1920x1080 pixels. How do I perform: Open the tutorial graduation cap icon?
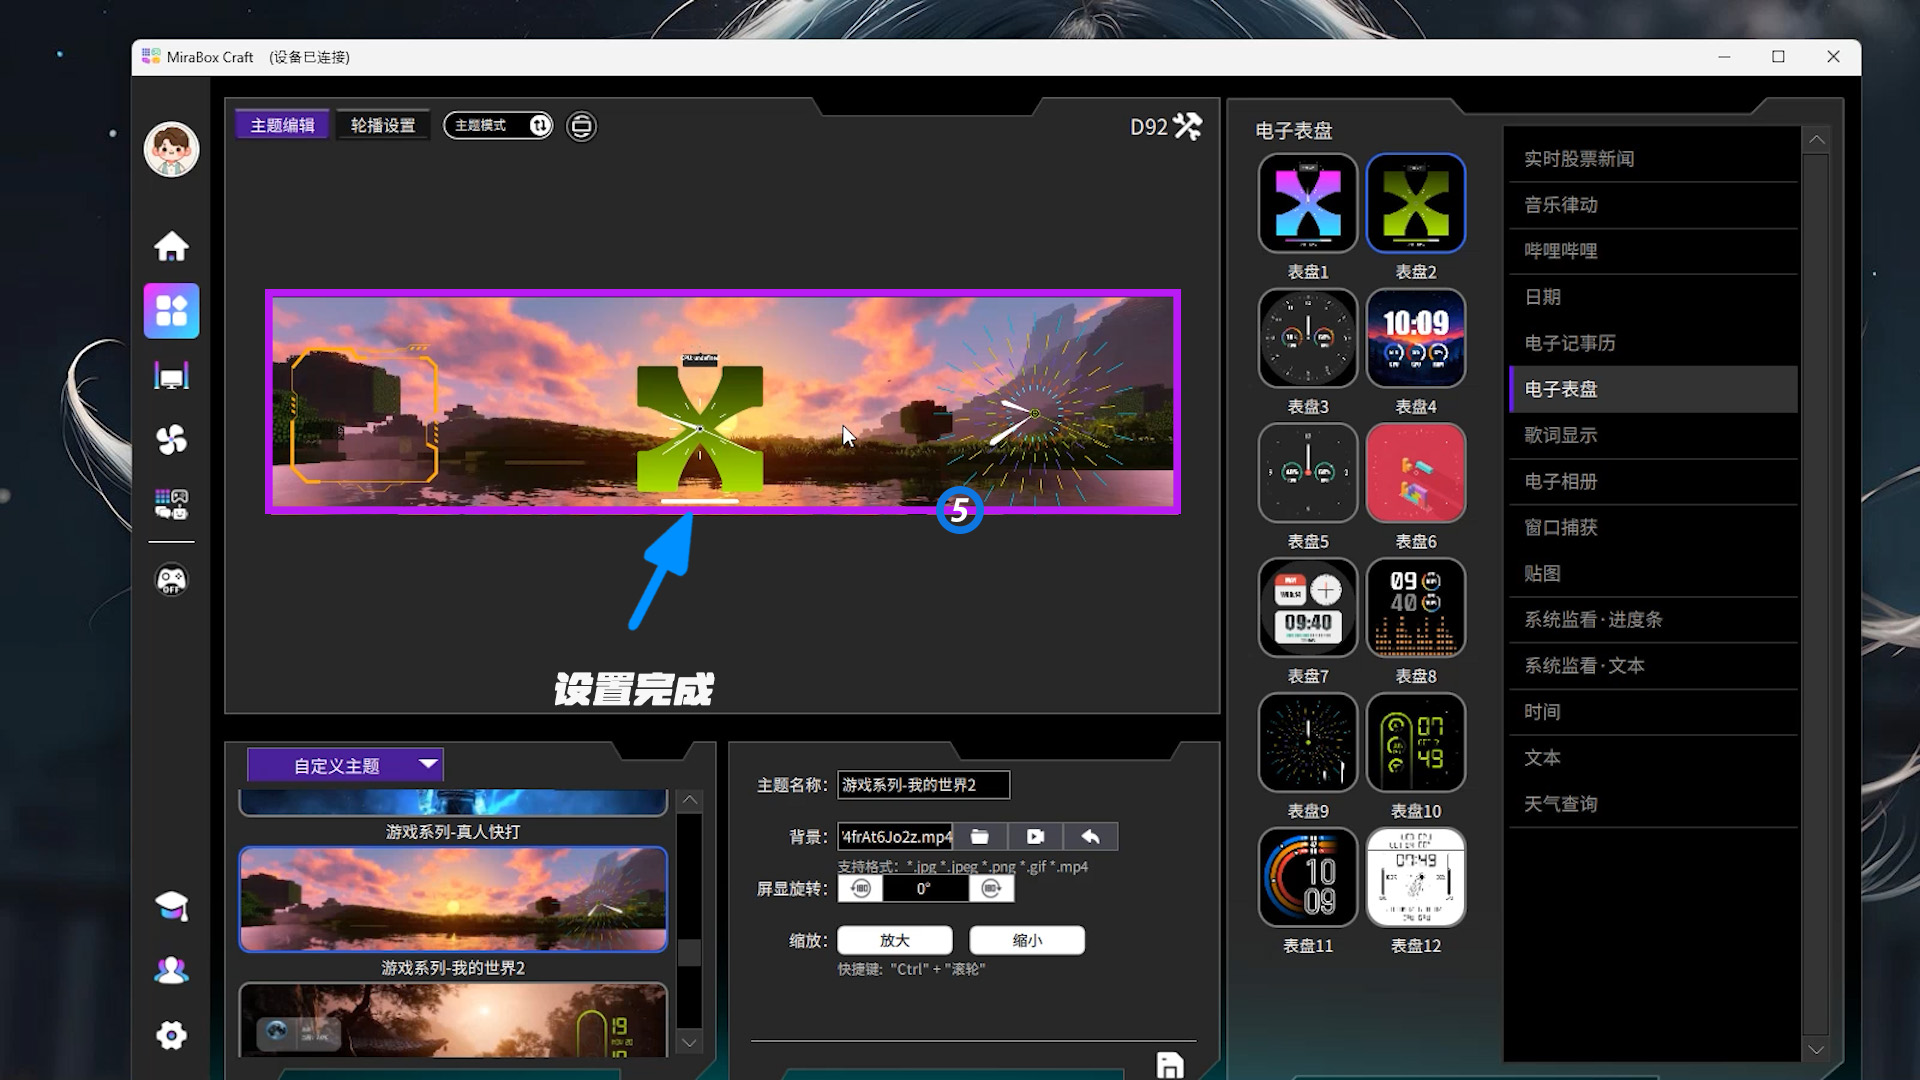click(x=171, y=906)
